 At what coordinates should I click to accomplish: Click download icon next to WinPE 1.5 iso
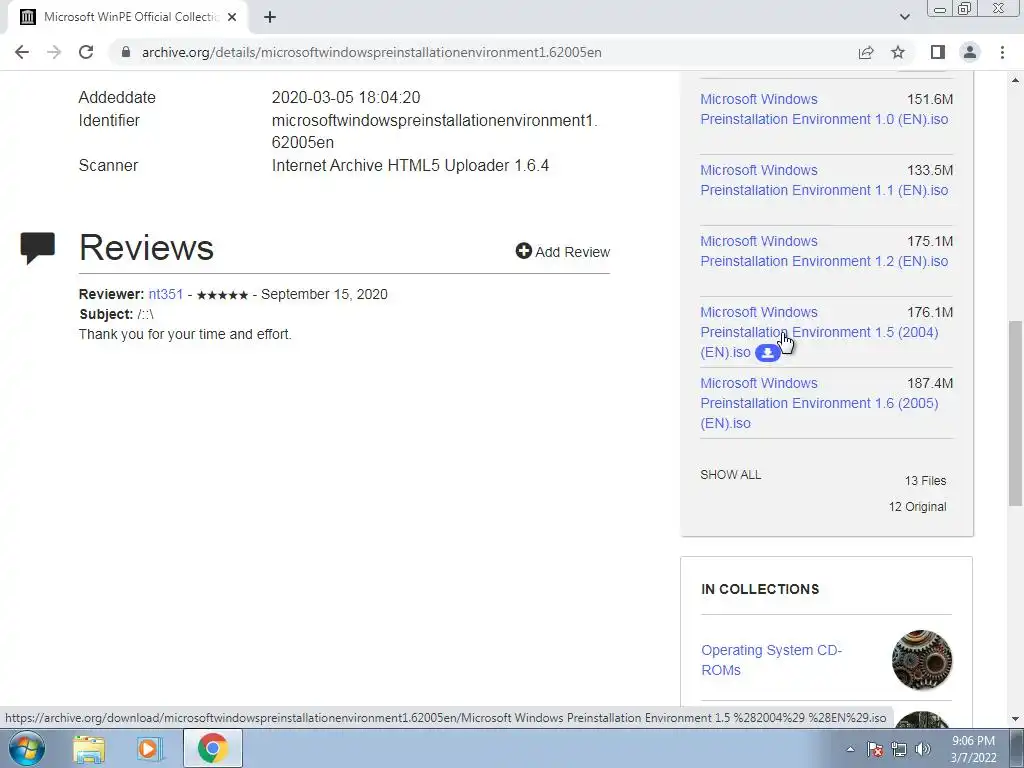767,353
